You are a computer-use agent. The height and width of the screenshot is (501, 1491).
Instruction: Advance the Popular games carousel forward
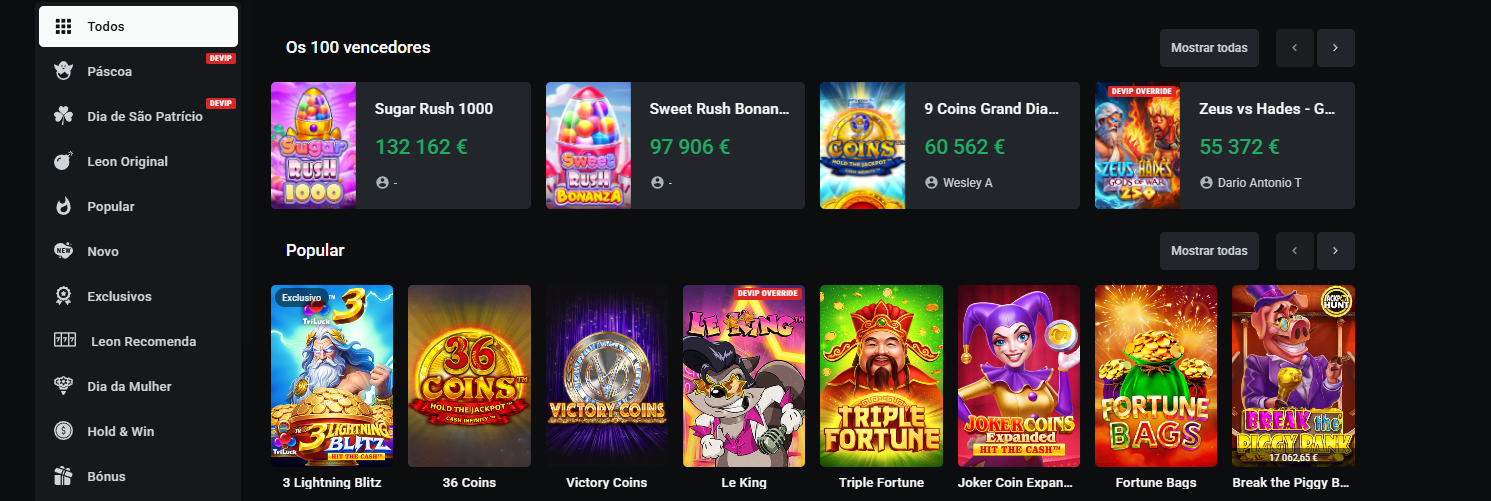(1335, 251)
